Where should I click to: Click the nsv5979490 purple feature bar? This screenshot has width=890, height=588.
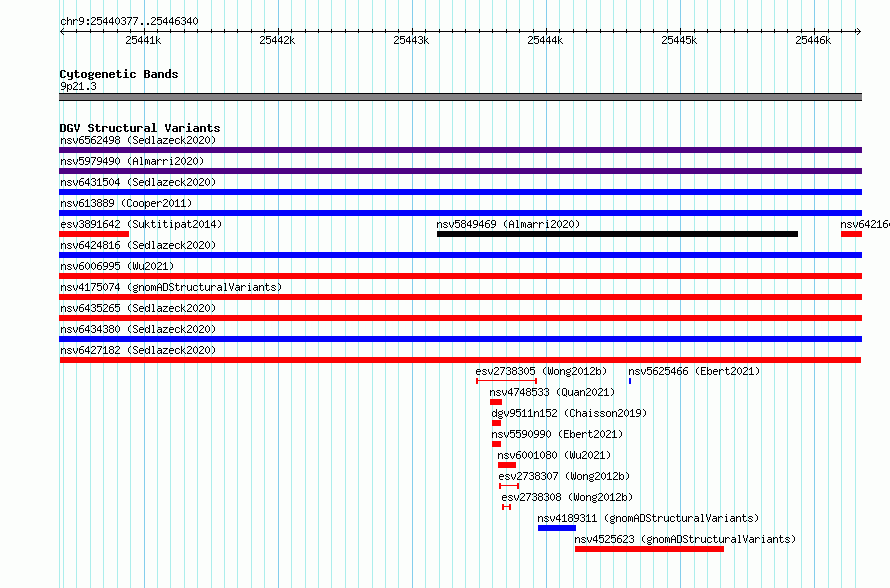(x=460, y=171)
